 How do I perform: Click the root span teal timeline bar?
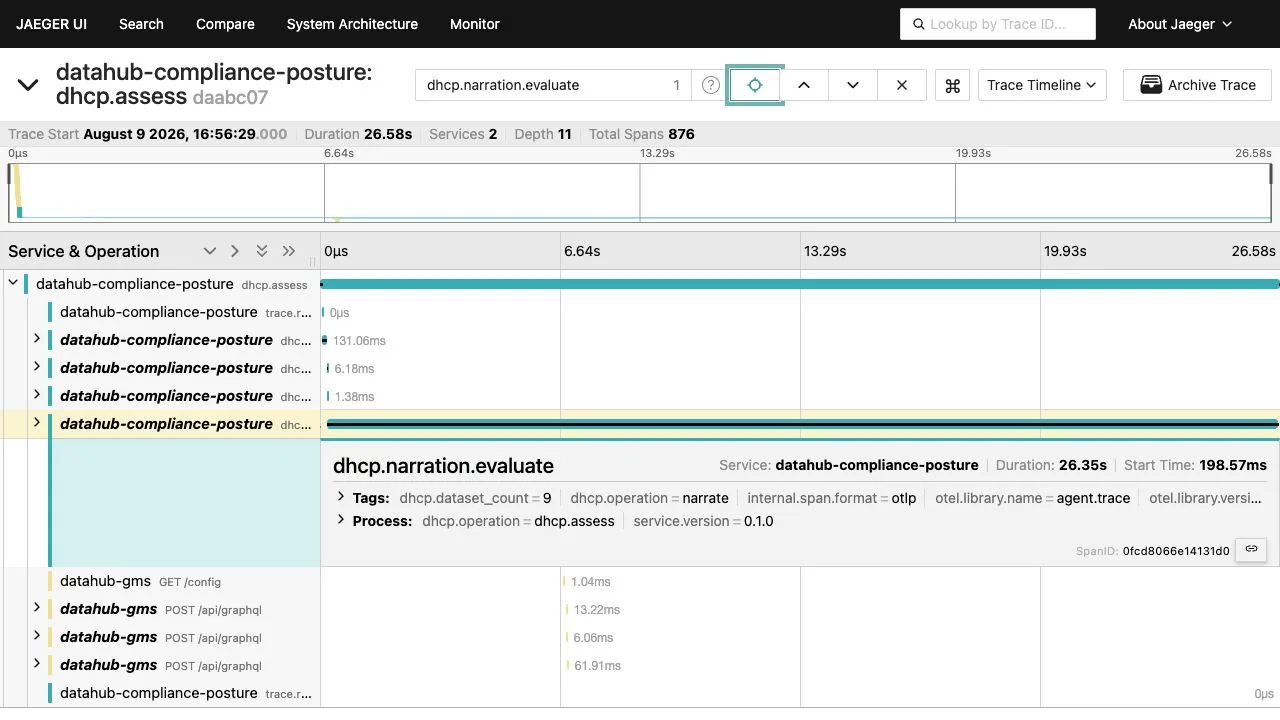pos(799,284)
